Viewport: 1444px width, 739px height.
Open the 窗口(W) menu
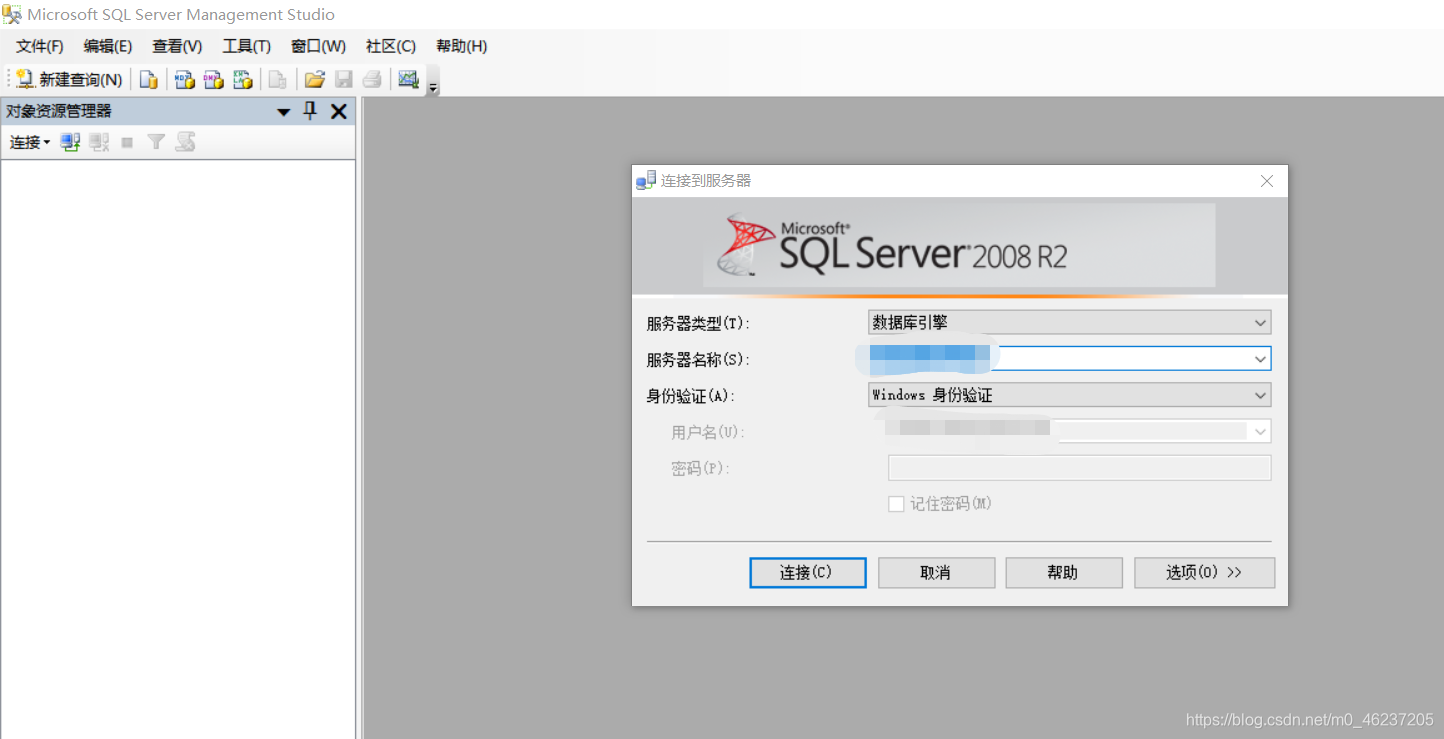tap(318, 46)
